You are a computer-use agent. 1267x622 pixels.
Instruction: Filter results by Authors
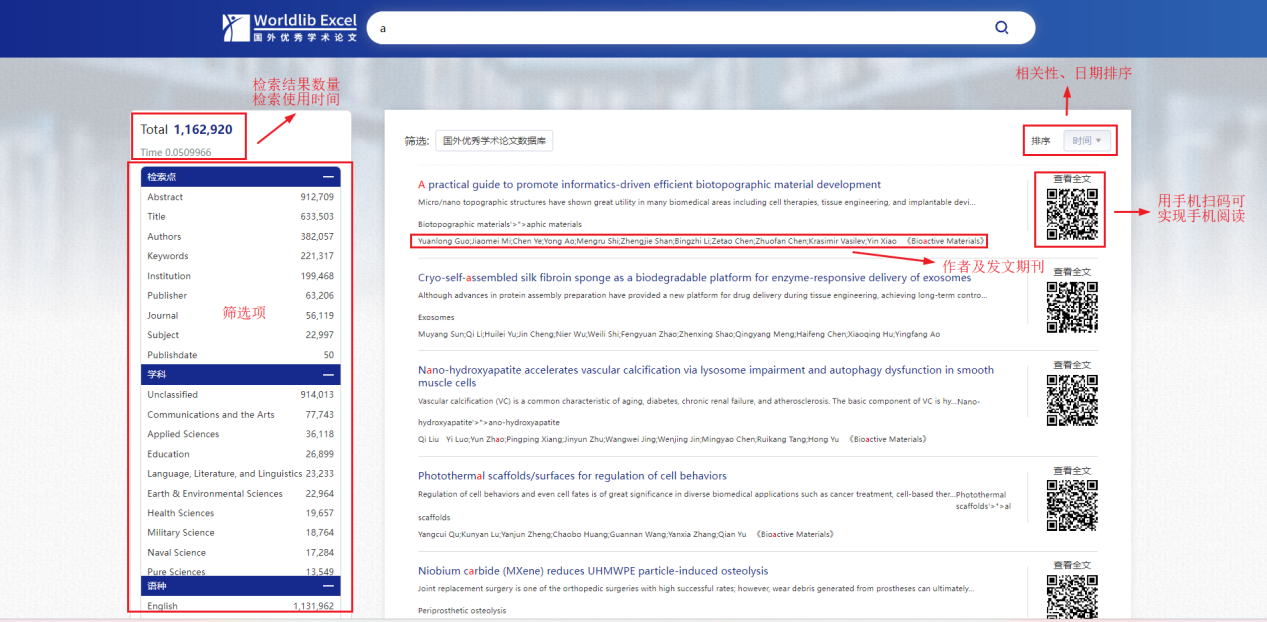coord(164,237)
